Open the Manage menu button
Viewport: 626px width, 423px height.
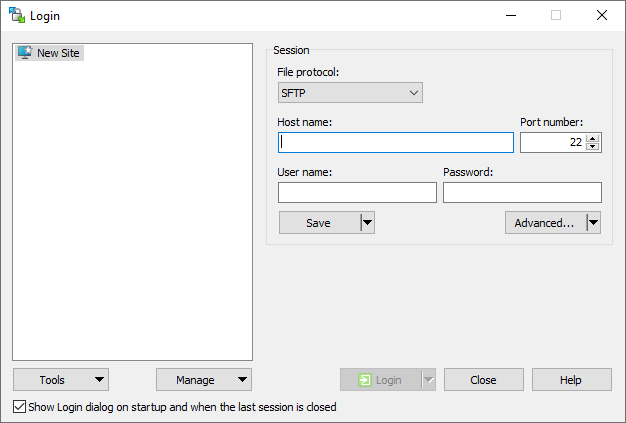coord(204,380)
